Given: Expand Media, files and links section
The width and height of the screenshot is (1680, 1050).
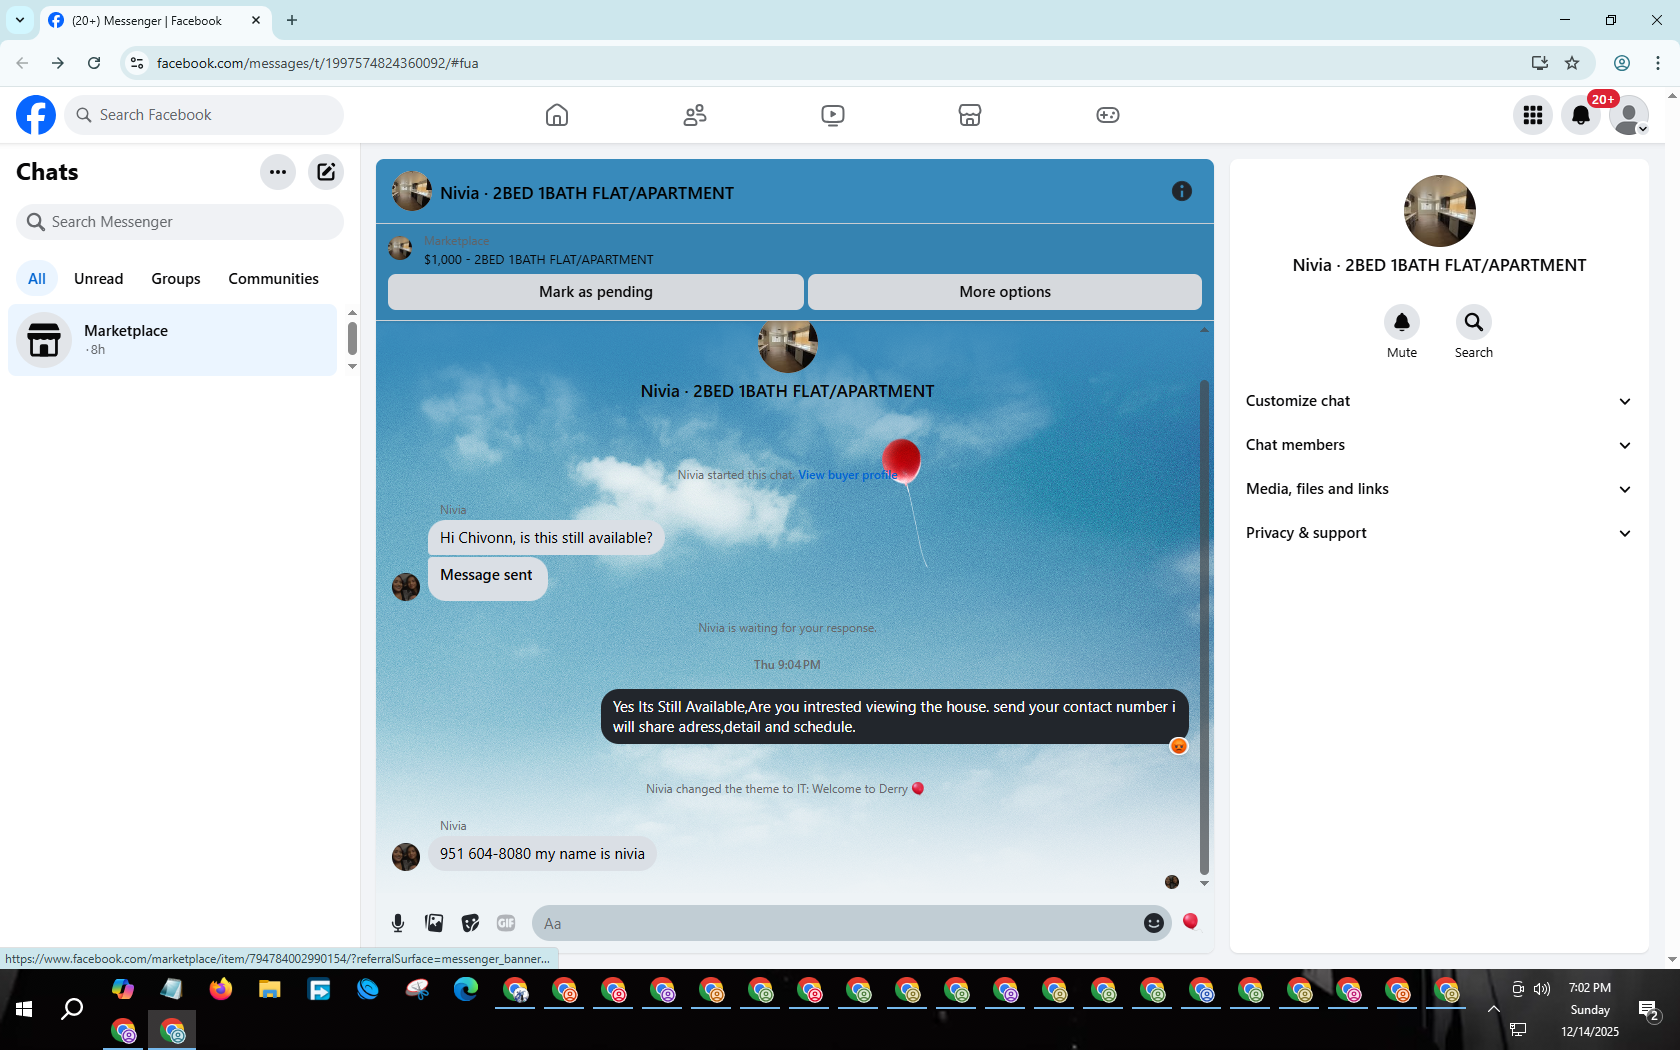Looking at the screenshot, I should click(1439, 489).
